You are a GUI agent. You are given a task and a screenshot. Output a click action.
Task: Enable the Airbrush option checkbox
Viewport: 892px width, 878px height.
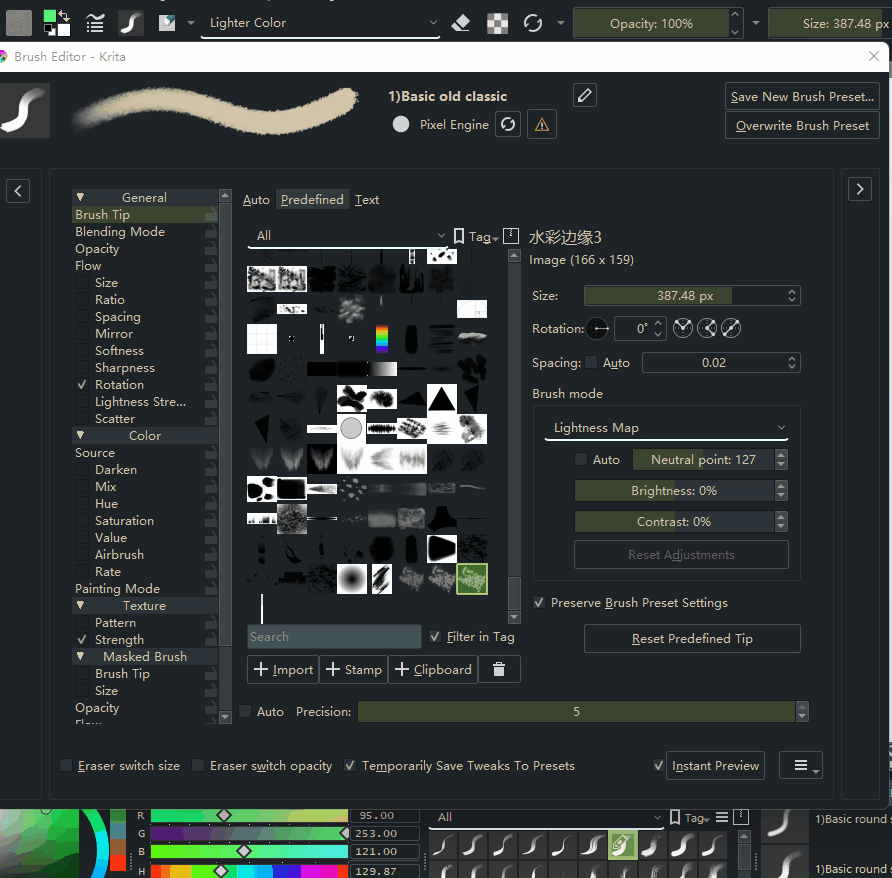82,555
